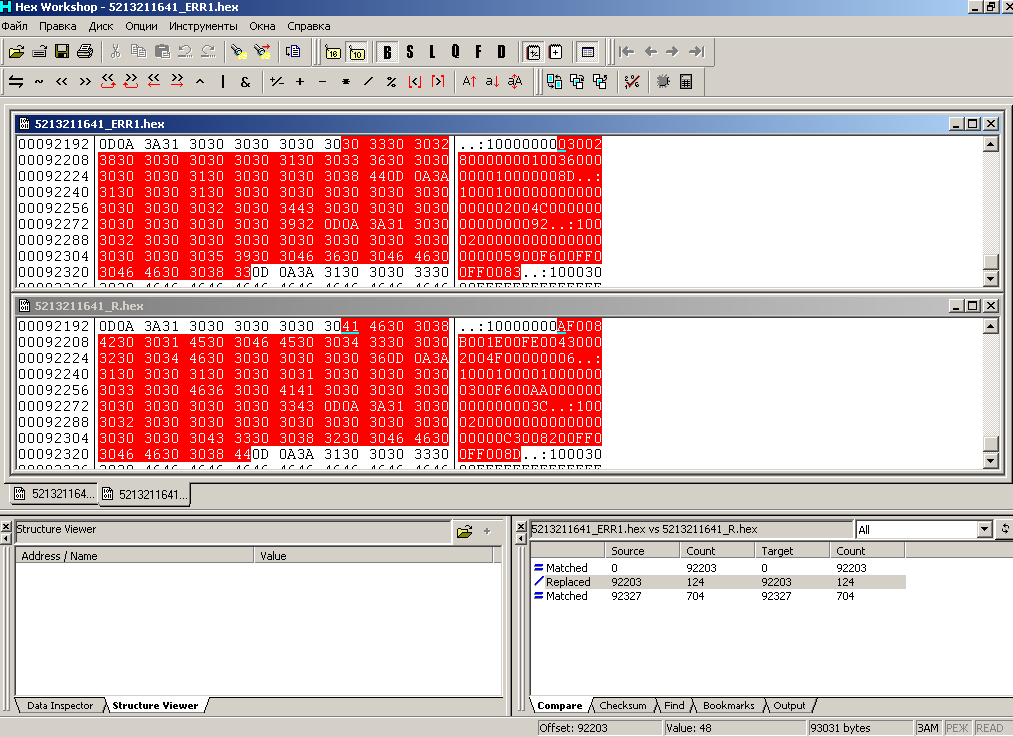Toggle long (L) data grouping
The height and width of the screenshot is (737, 1013).
coord(432,52)
